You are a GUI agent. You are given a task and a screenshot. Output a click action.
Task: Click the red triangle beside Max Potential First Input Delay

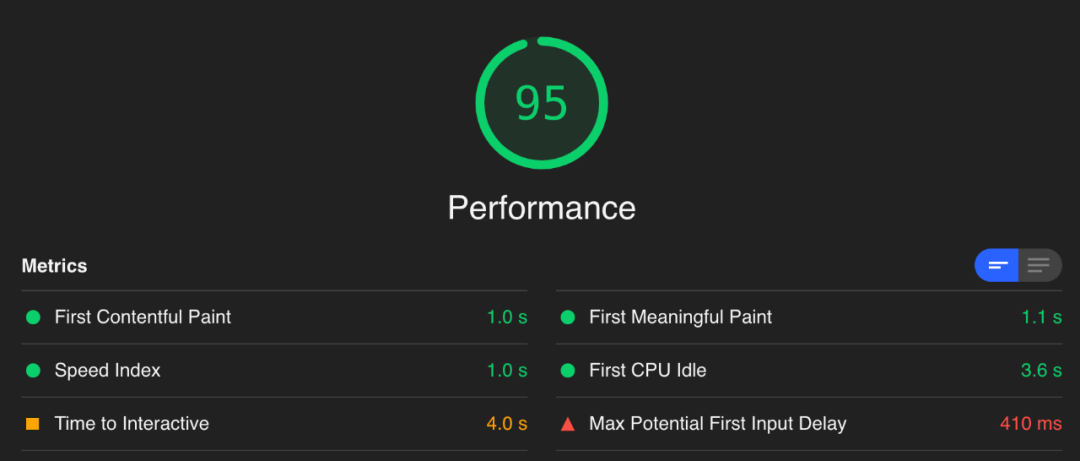tap(568, 424)
